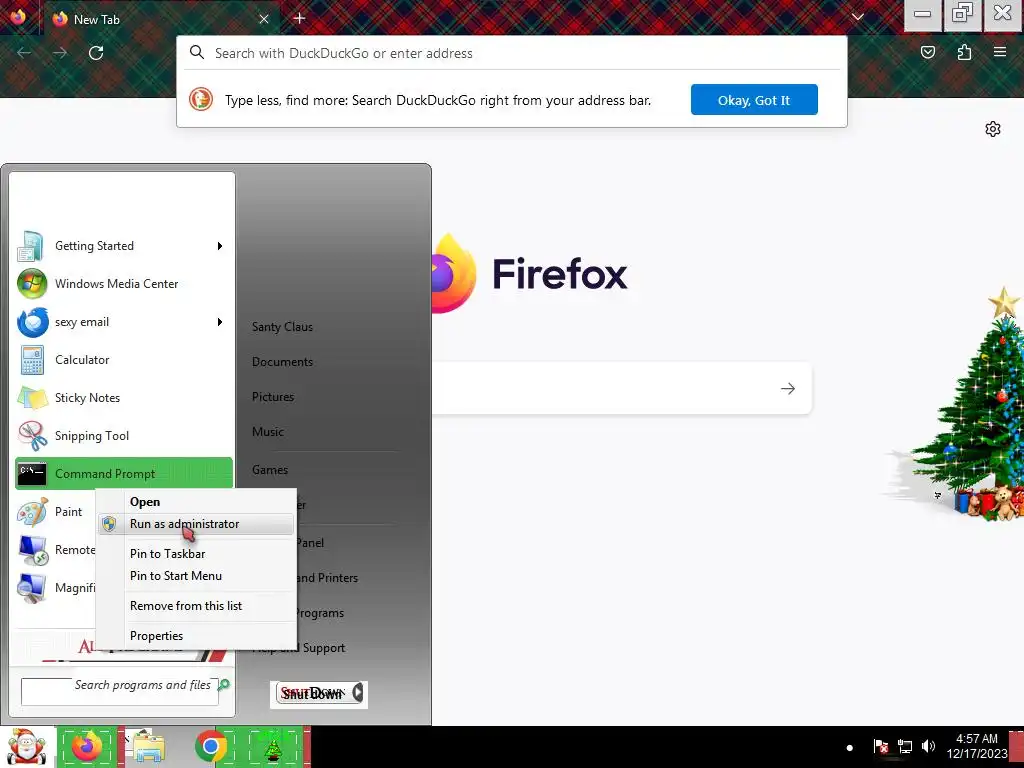1024x768 pixels.
Task: Open the Firefox View button
Action: (18, 17)
